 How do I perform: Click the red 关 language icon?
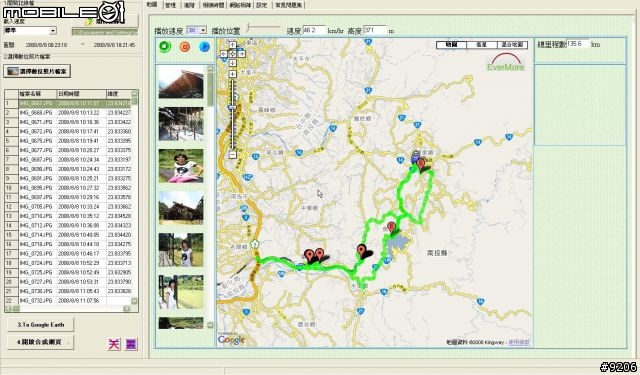pyautogui.click(x=114, y=344)
